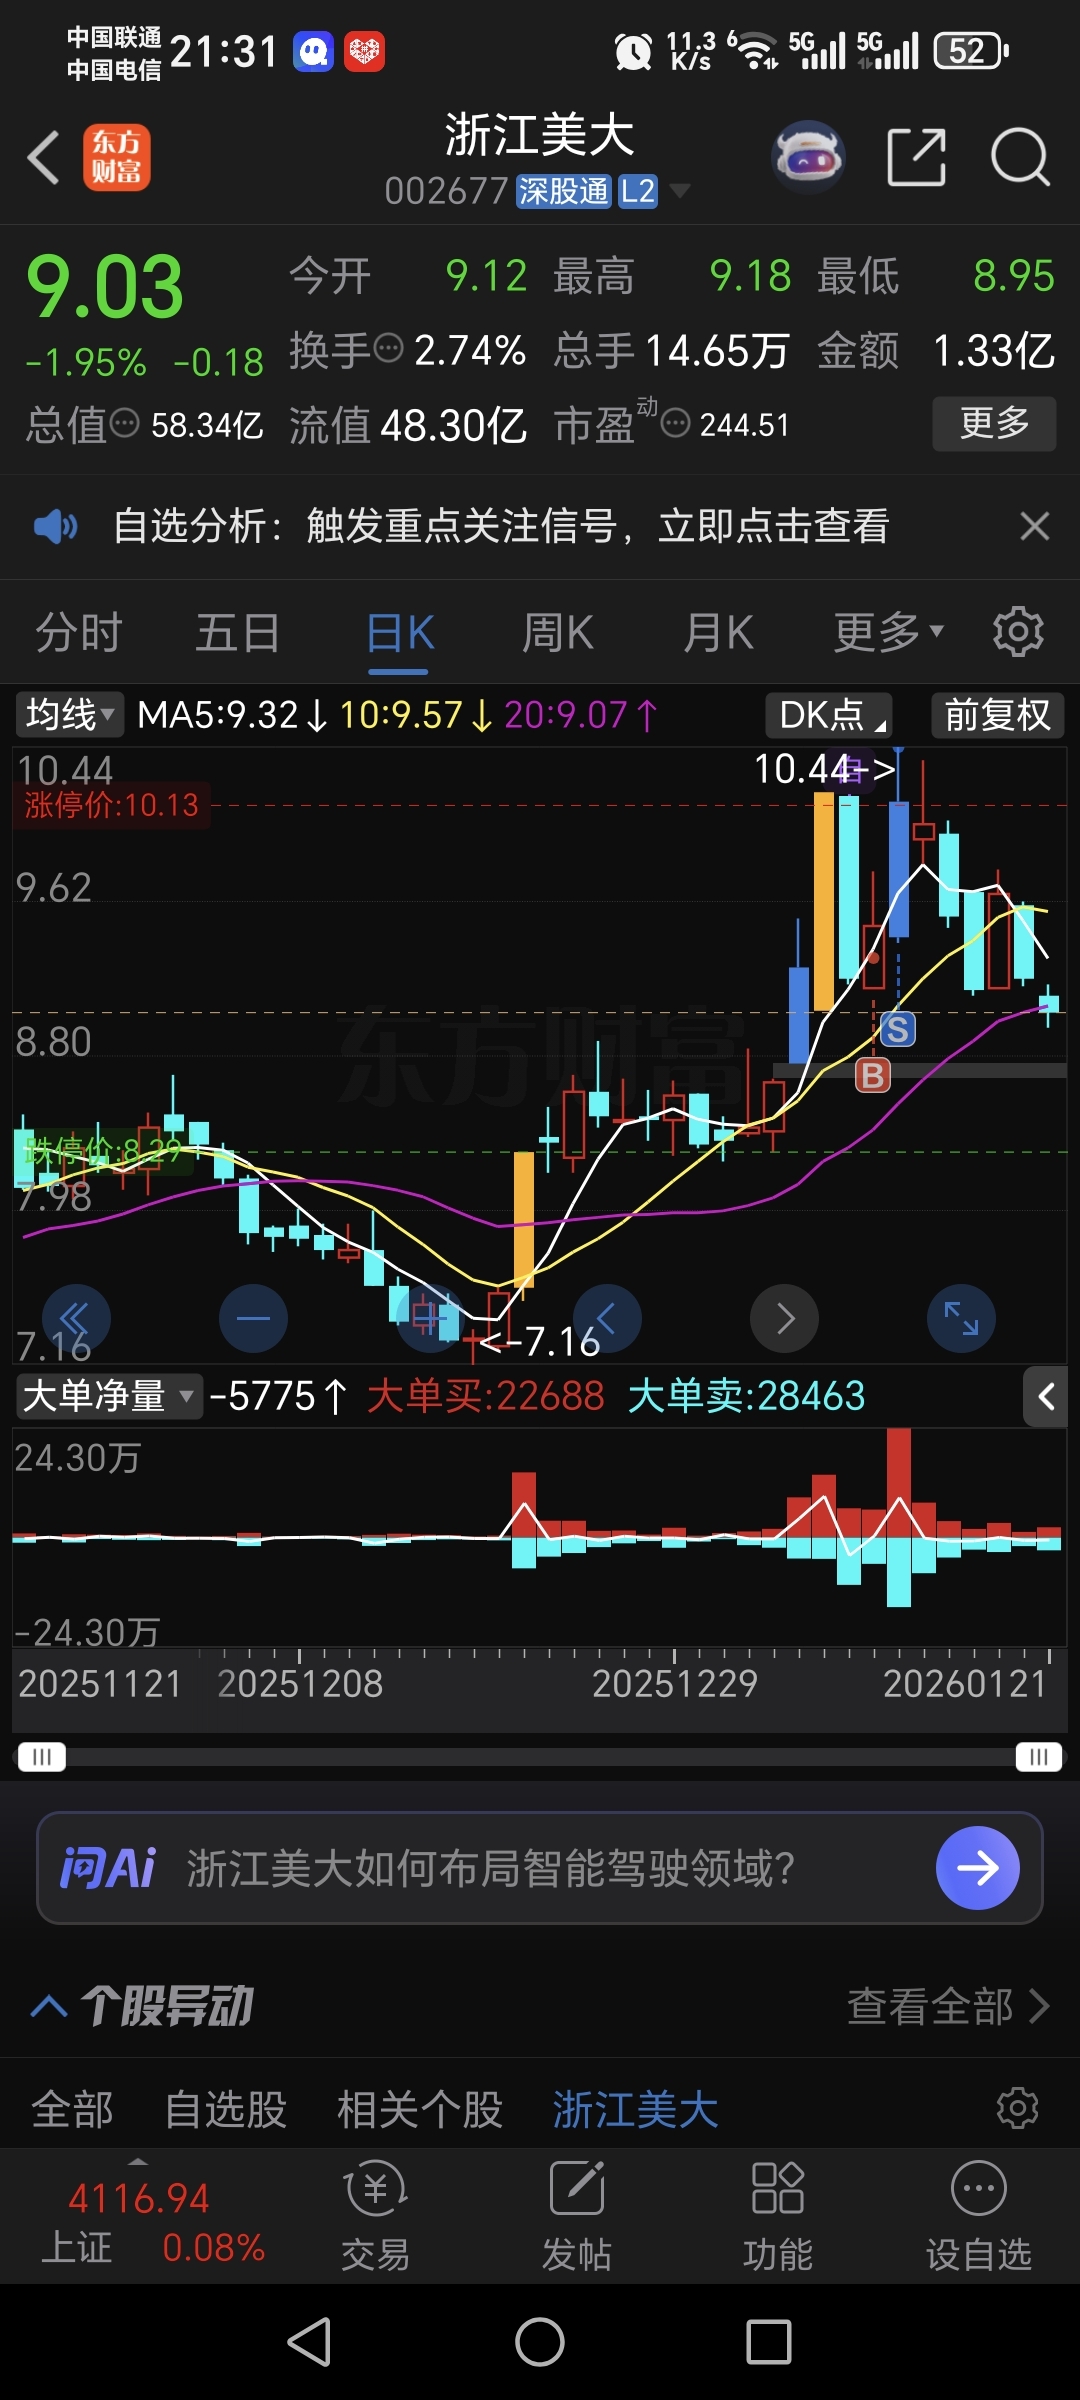Open the DK点 selector
This screenshot has width=1080, height=2400.
click(829, 715)
